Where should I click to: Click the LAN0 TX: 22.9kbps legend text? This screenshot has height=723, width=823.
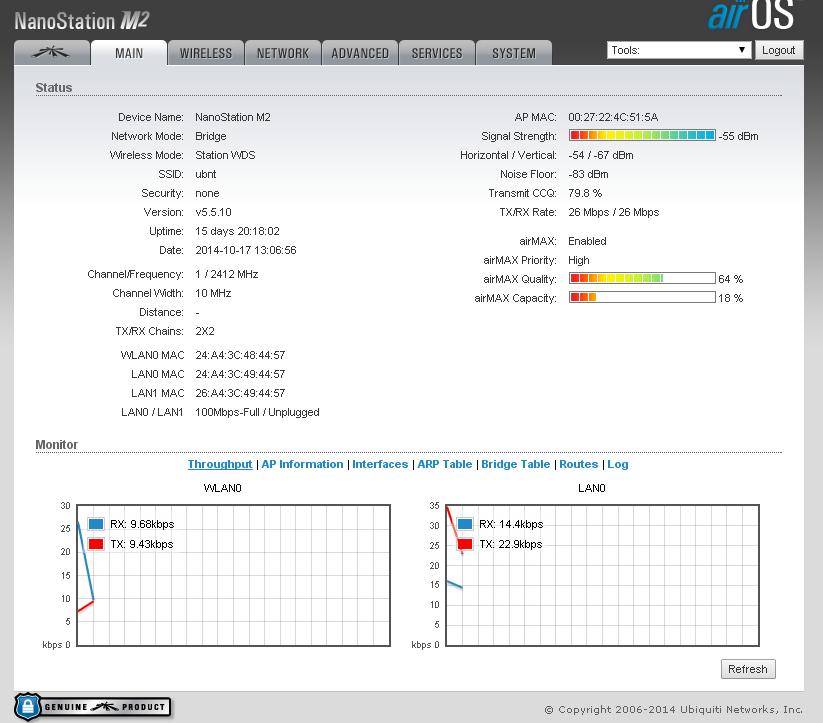click(511, 544)
